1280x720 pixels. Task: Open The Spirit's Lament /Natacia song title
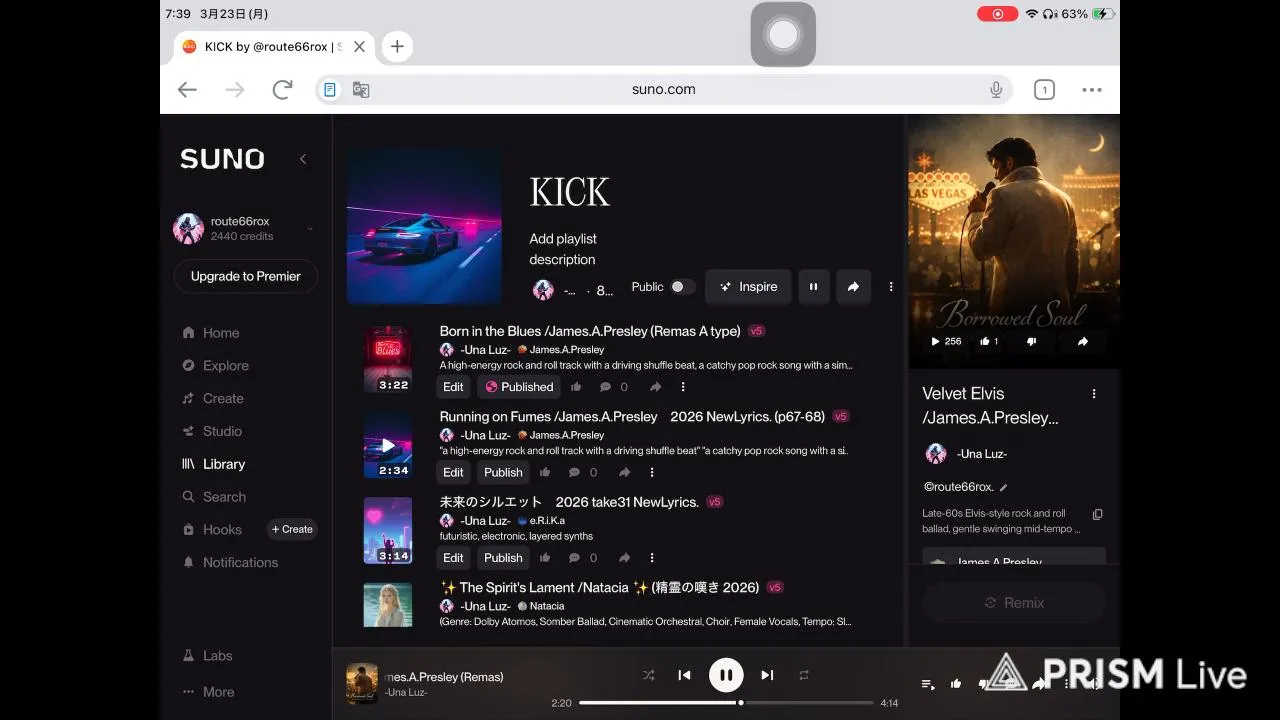[600, 587]
